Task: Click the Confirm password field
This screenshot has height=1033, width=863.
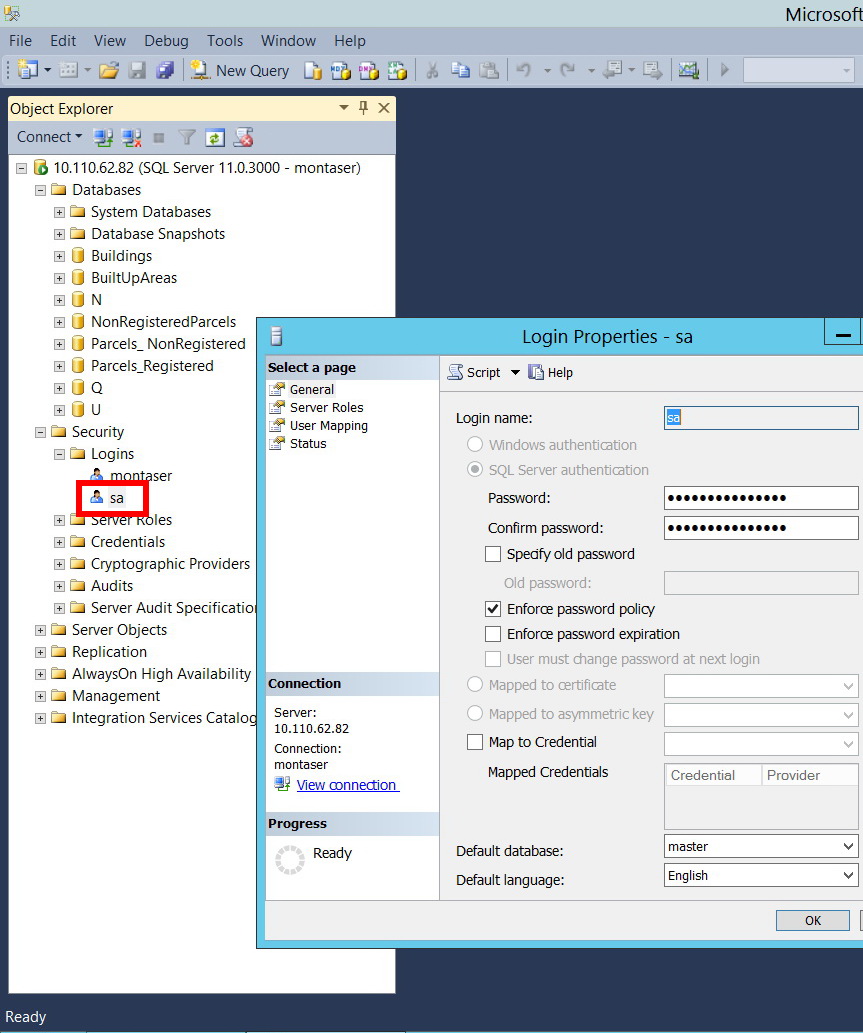Action: point(761,528)
